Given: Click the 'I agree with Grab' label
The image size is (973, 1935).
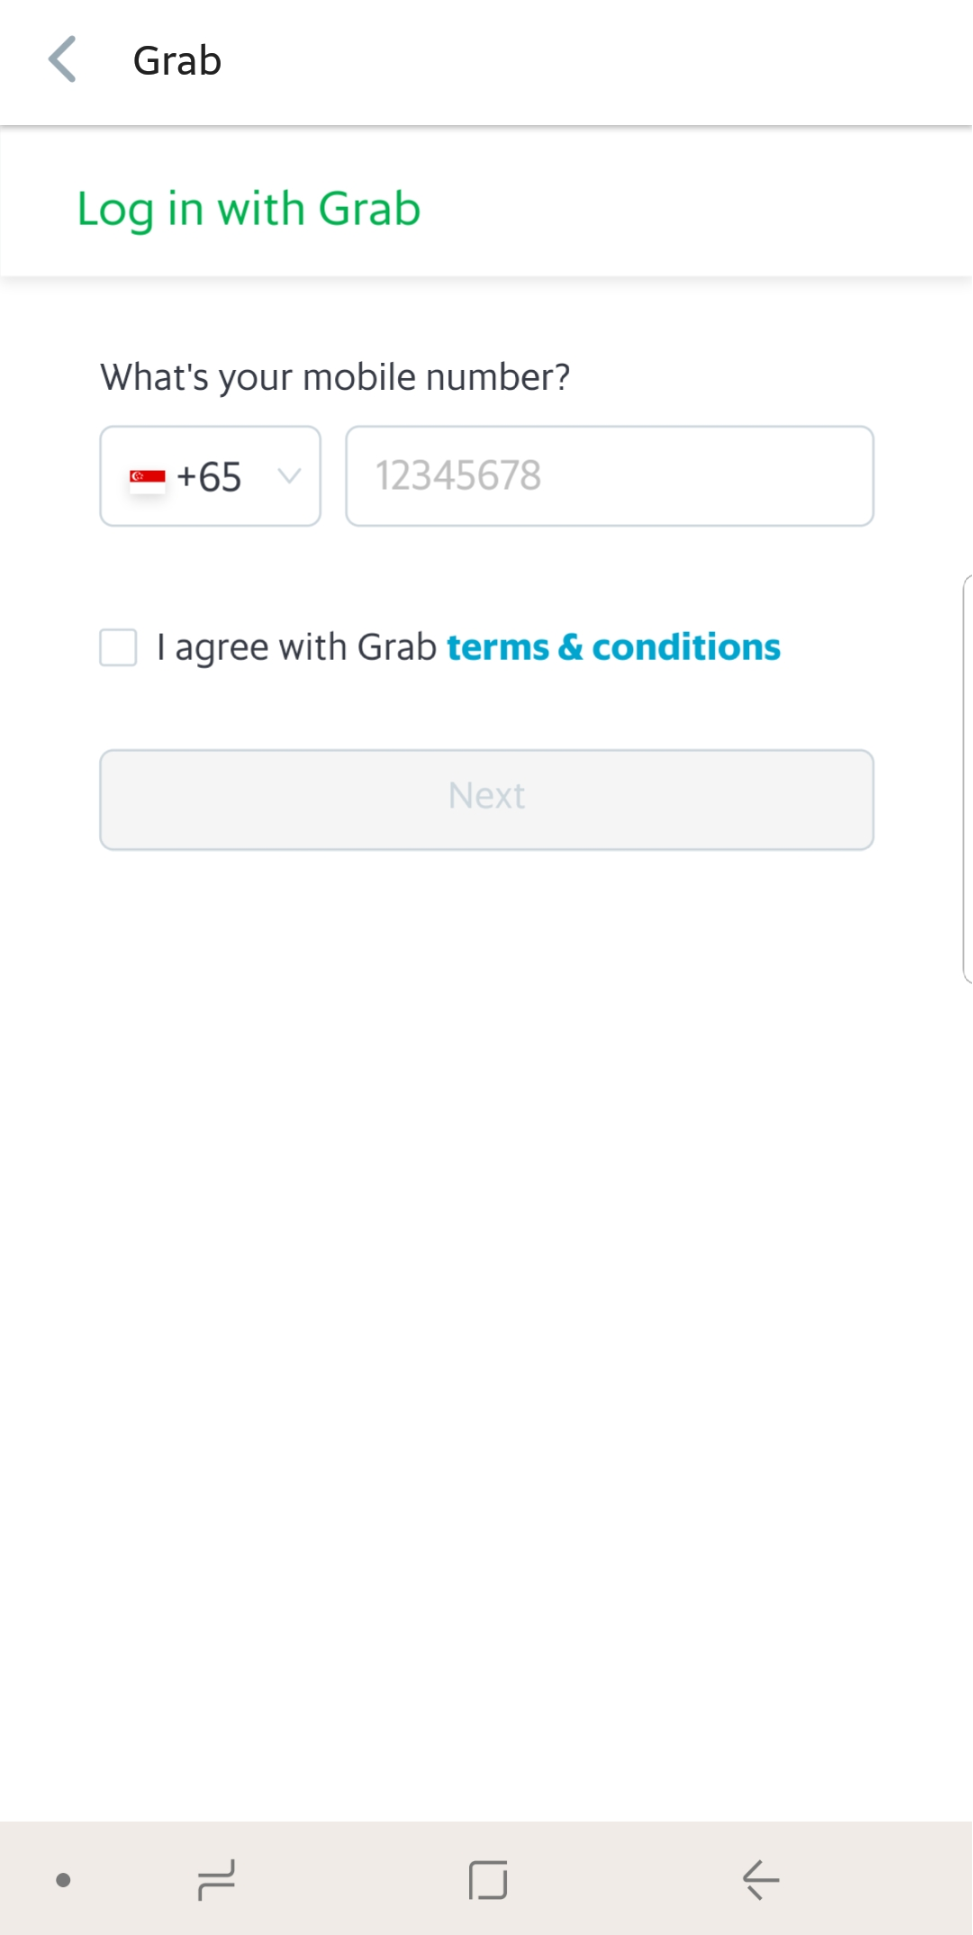Looking at the screenshot, I should click(x=296, y=648).
